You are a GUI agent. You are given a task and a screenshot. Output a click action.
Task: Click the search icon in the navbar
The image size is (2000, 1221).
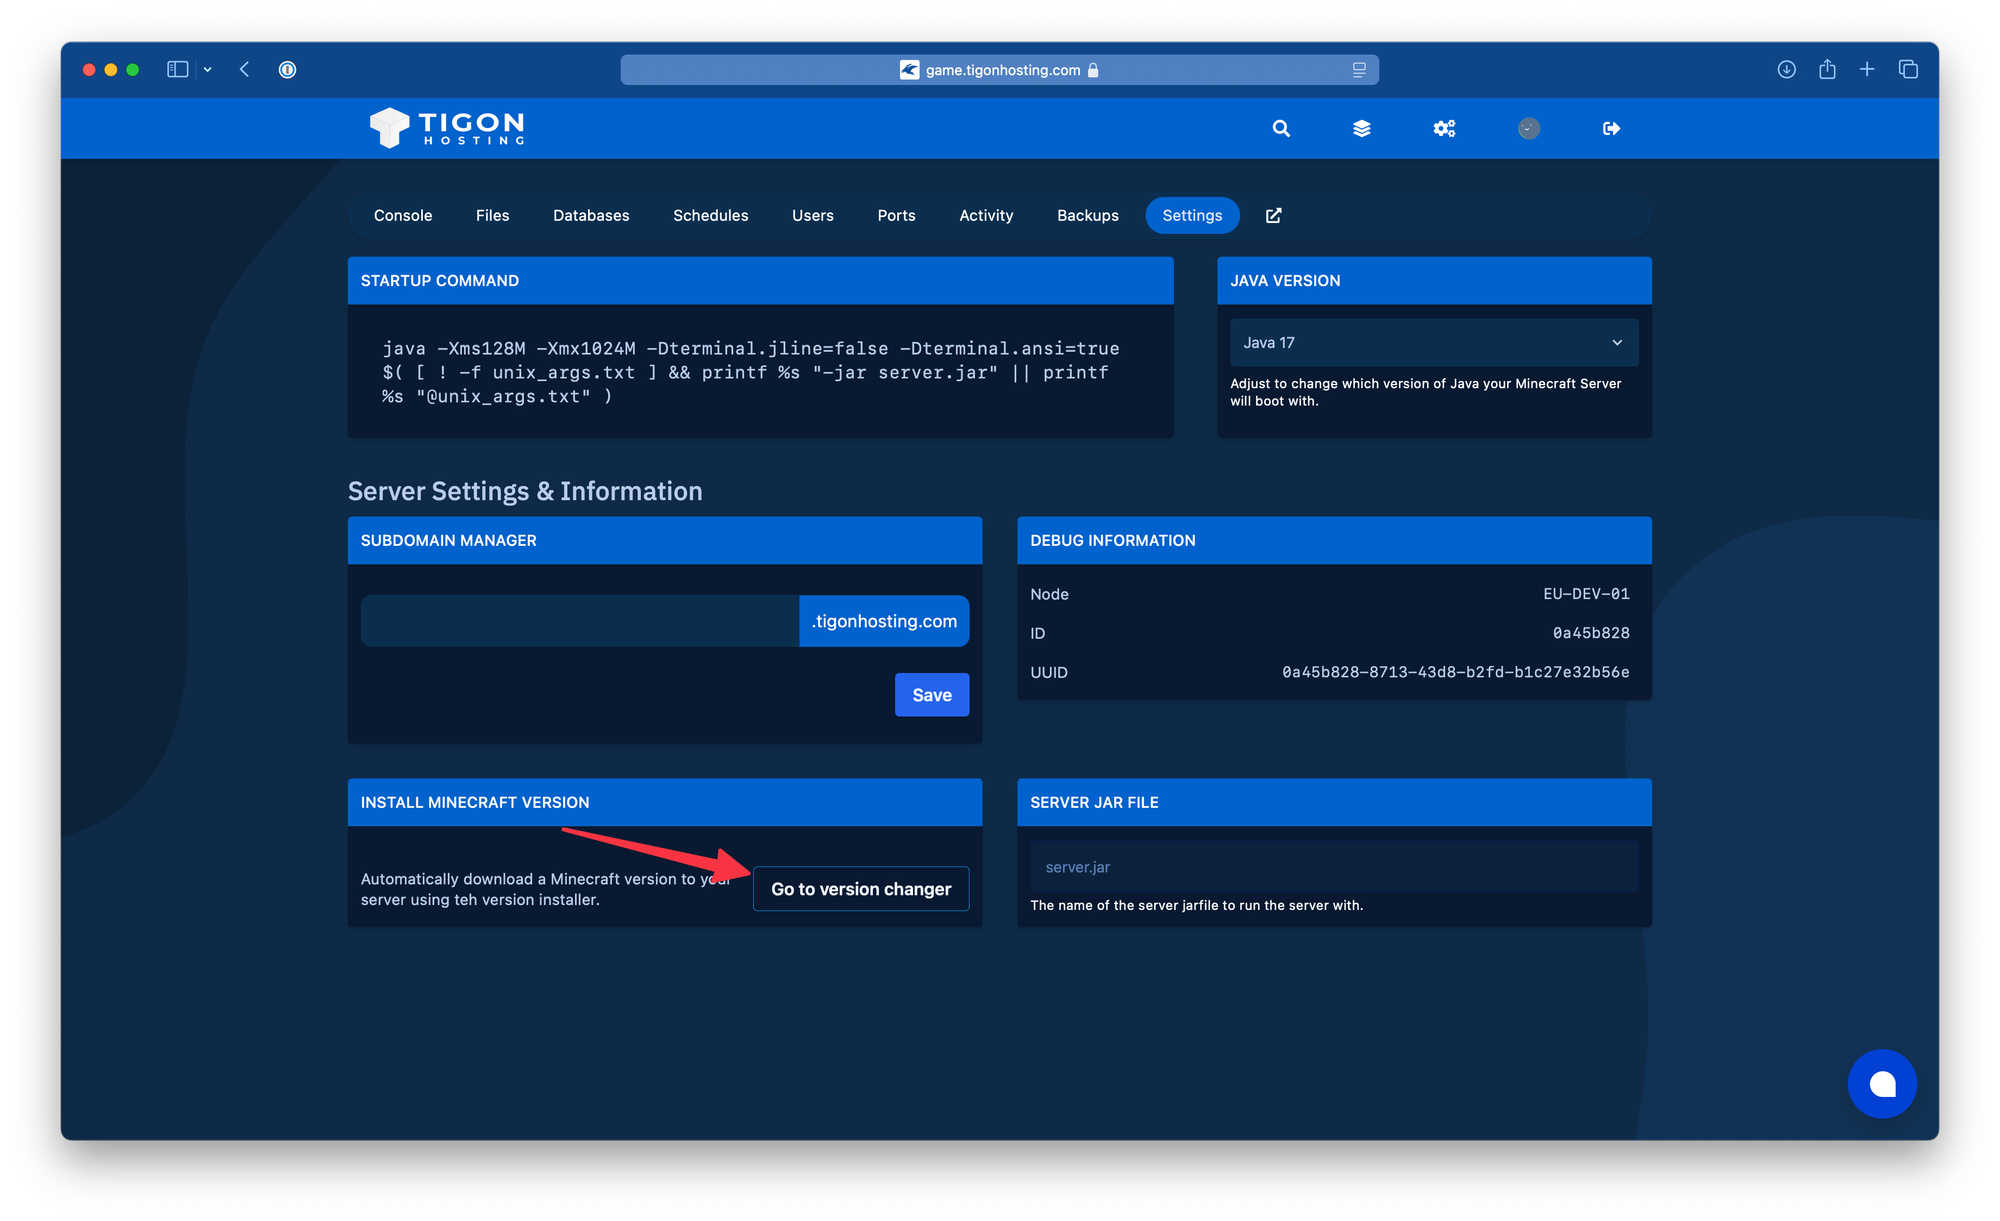coord(1279,129)
